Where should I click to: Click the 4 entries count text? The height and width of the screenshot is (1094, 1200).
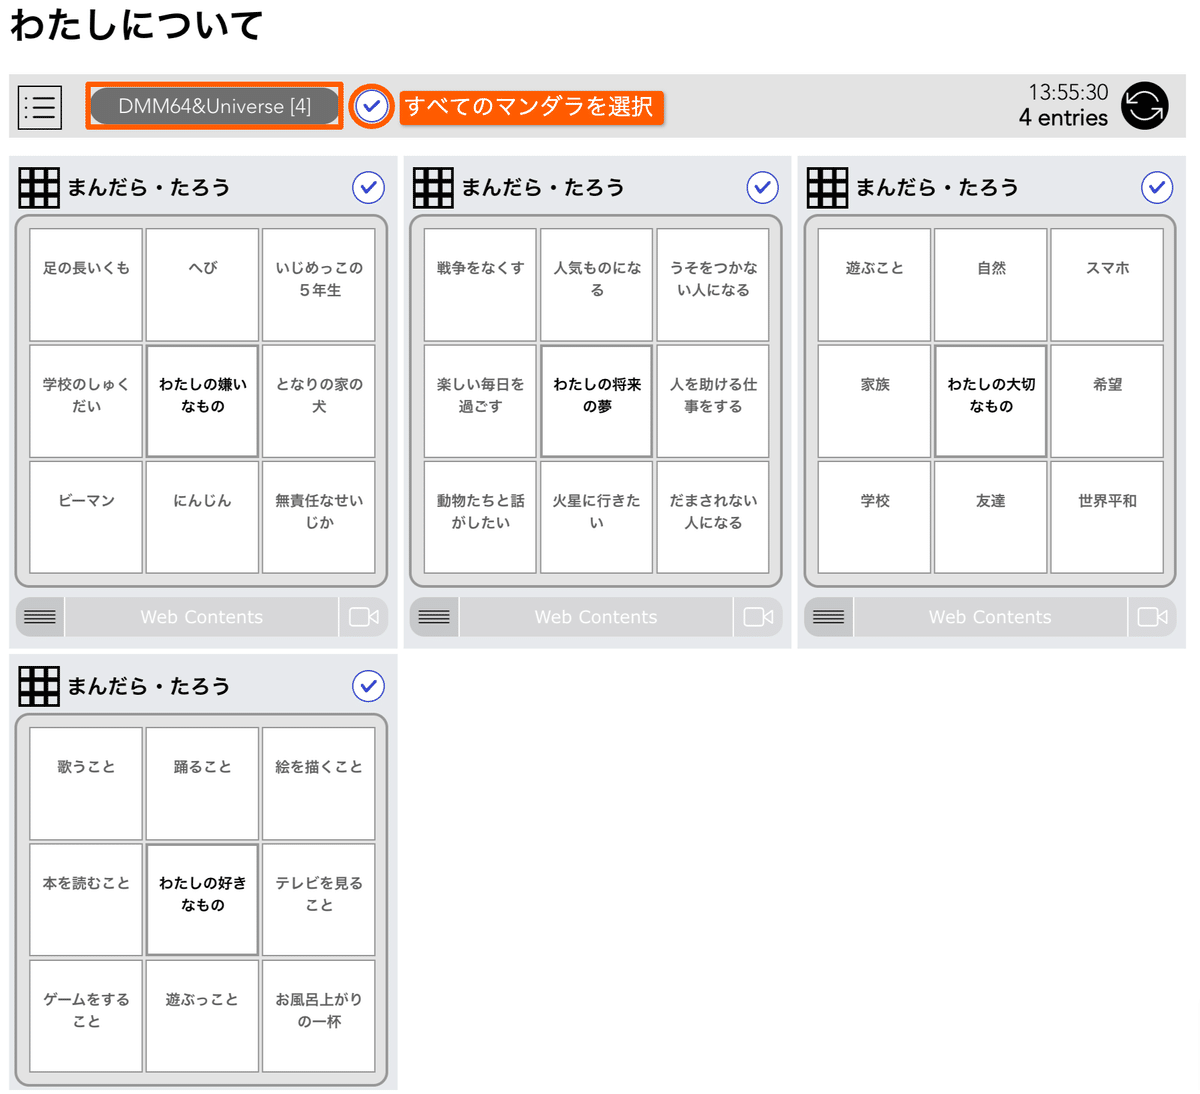1063,118
